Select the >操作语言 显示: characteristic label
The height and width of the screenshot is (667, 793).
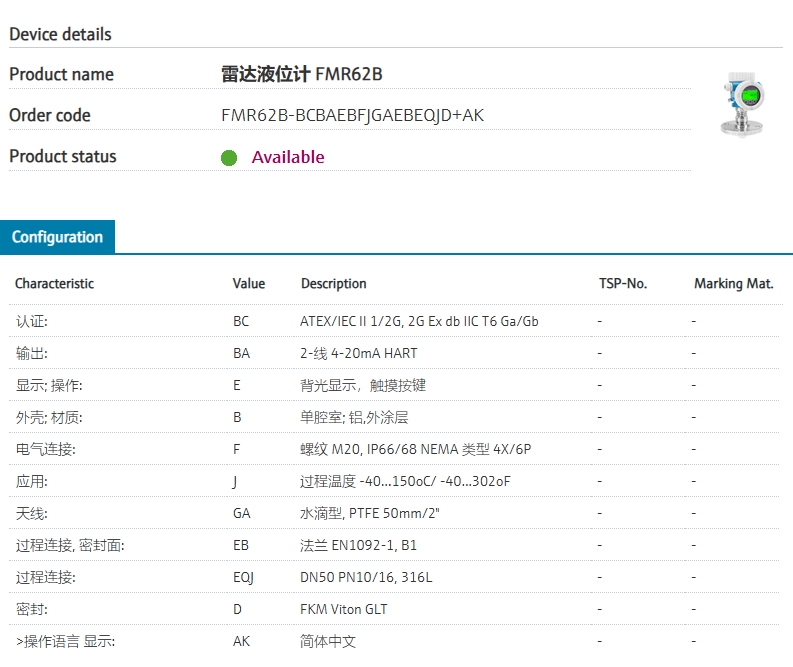click(66, 641)
